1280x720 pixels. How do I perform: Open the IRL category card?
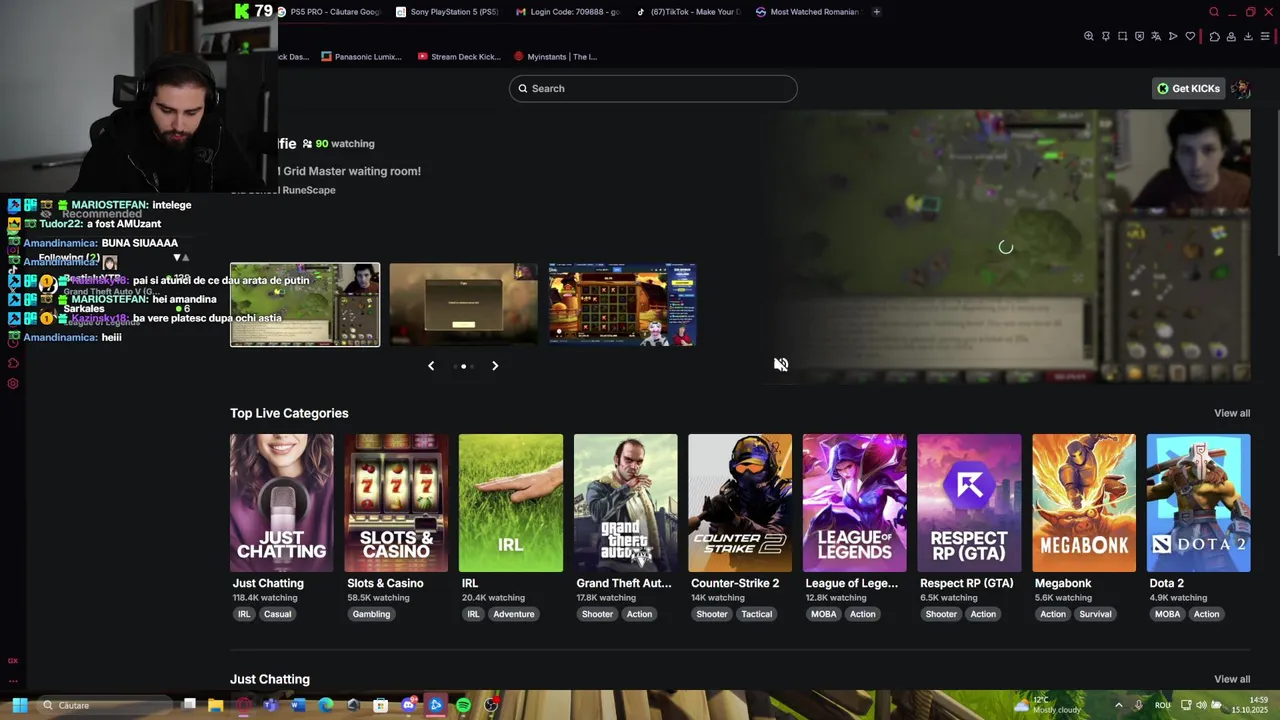pos(511,503)
